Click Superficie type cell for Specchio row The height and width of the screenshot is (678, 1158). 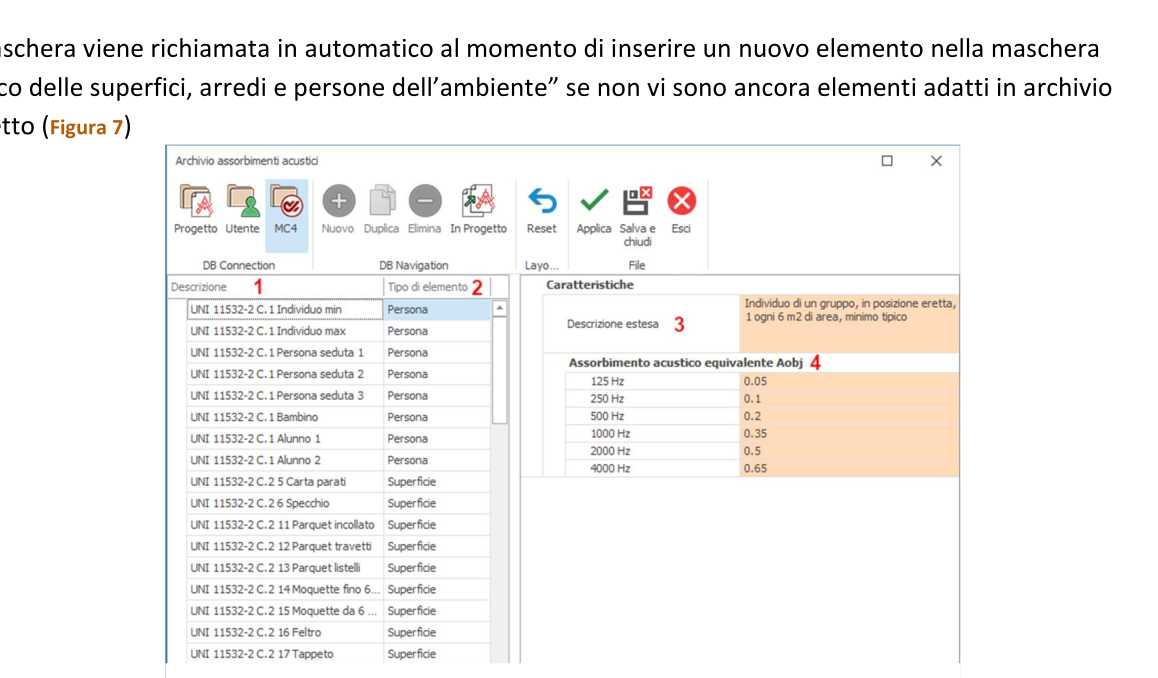[436, 503]
